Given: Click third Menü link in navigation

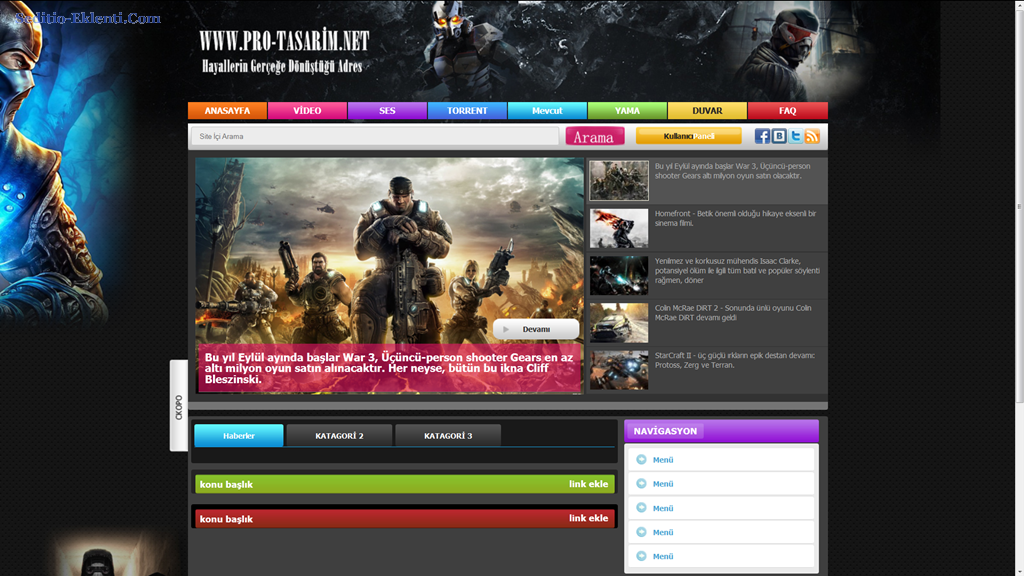Looking at the screenshot, I should pos(663,508).
